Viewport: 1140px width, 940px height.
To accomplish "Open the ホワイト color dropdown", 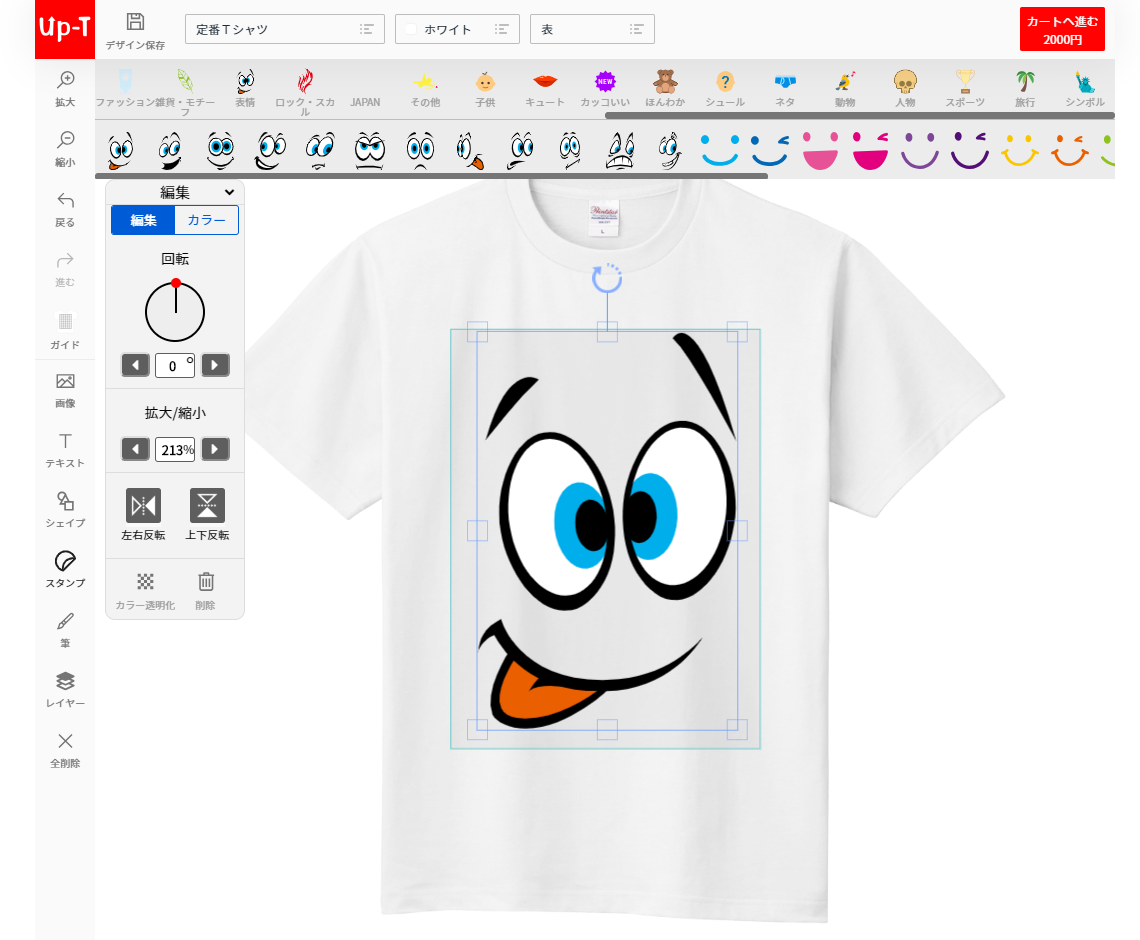I will coord(457,29).
